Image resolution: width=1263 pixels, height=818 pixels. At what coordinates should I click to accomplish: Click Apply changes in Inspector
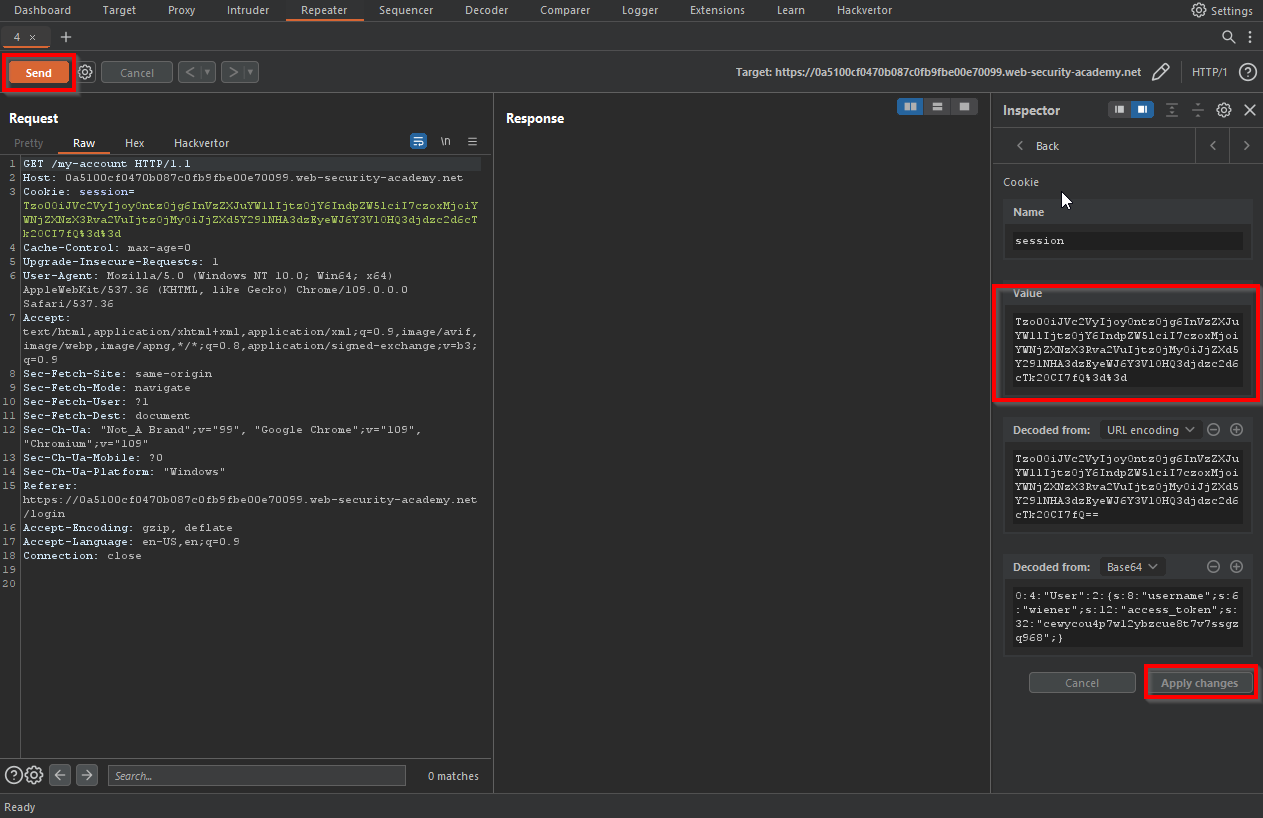pos(1198,683)
